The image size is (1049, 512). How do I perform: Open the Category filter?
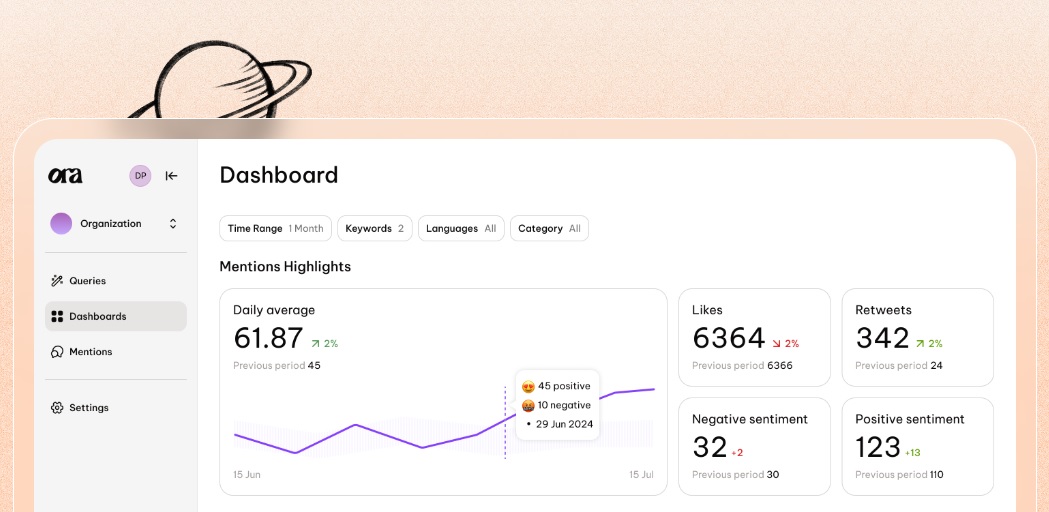[549, 228]
